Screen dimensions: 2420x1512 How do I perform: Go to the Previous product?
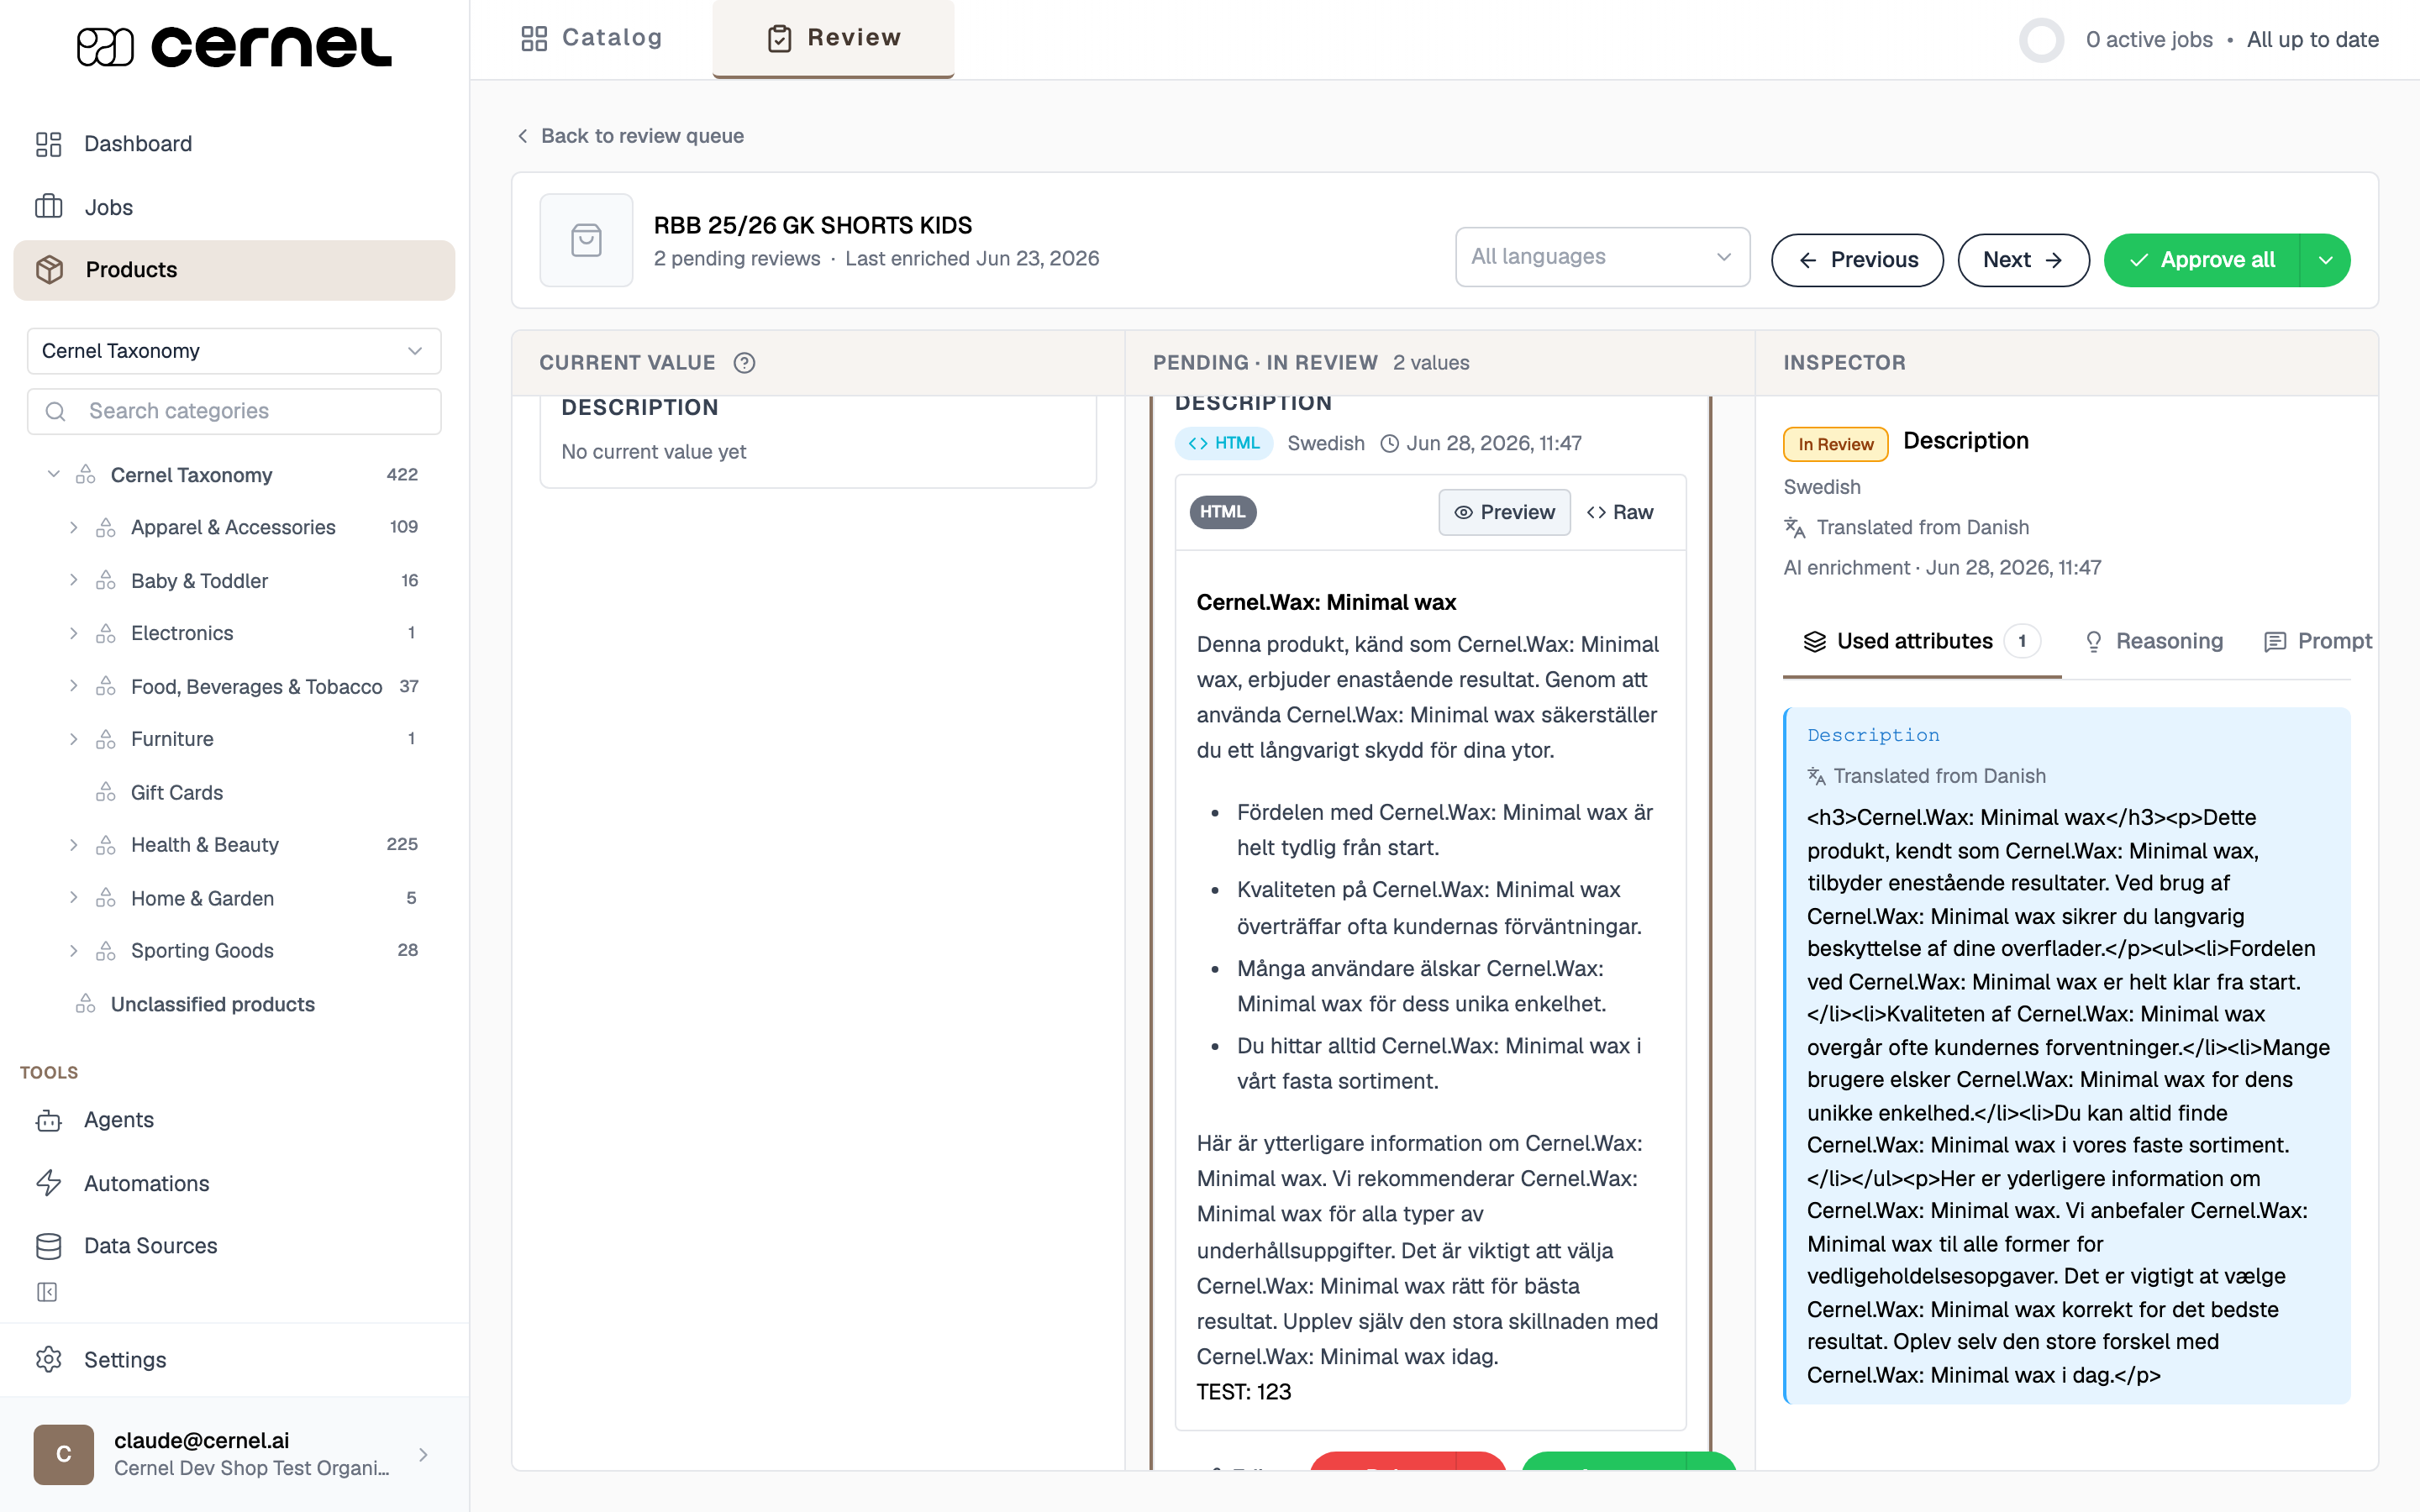pos(1857,260)
